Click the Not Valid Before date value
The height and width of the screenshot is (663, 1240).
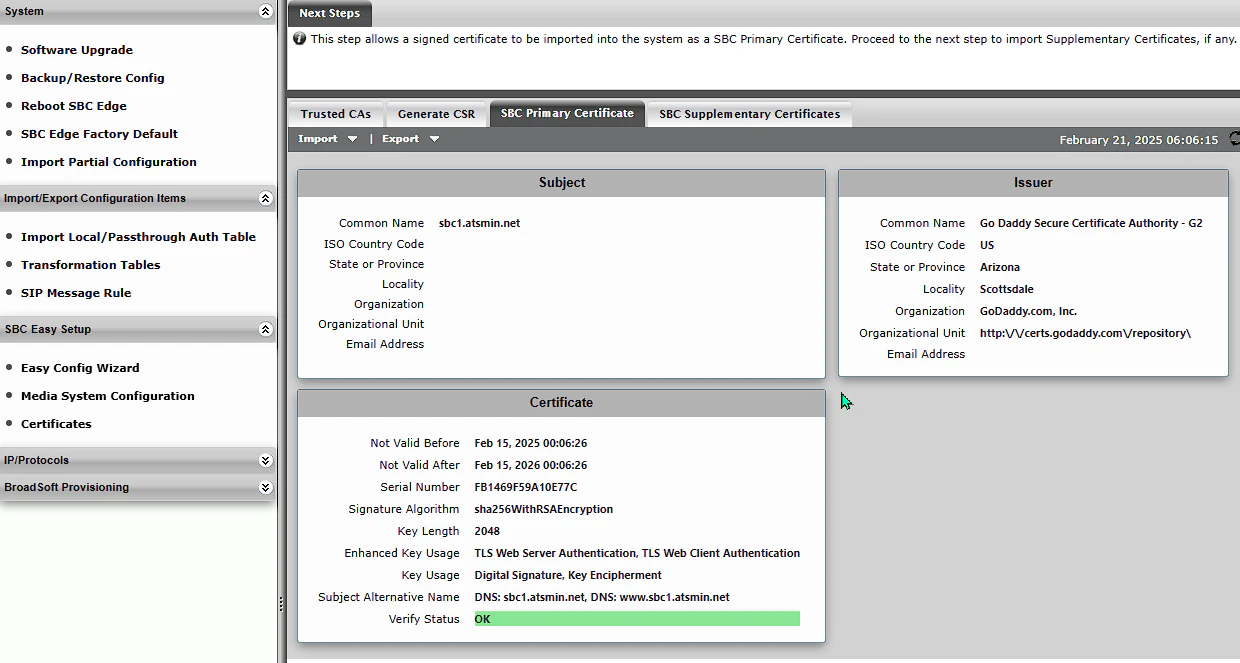click(x=531, y=443)
